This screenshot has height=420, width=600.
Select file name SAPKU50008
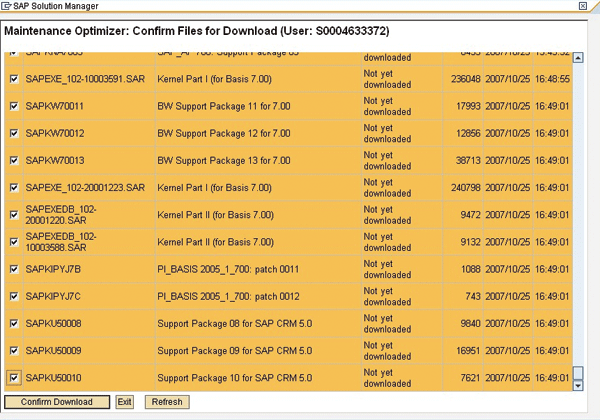pyautogui.click(x=54, y=324)
